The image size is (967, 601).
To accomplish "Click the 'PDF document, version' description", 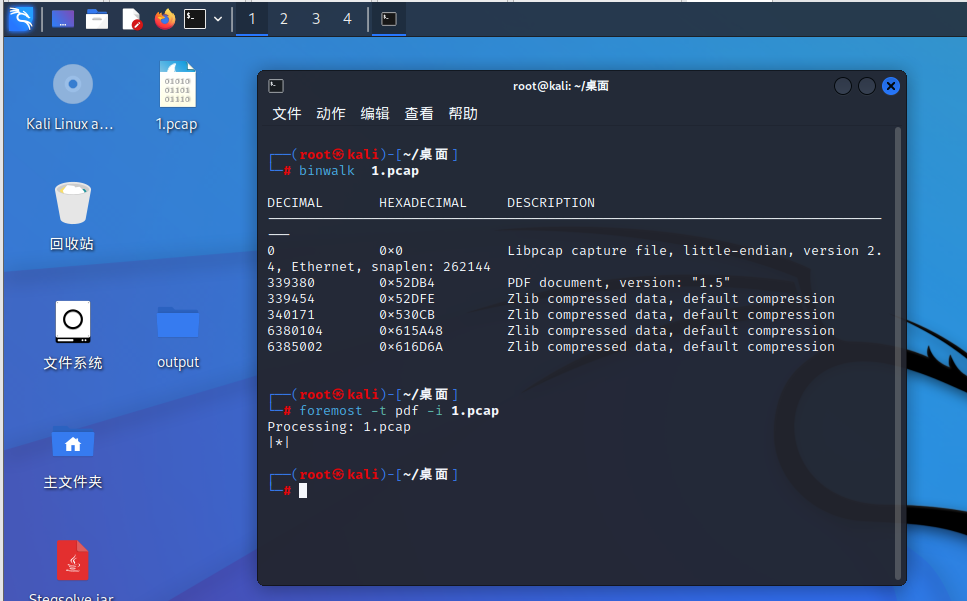I will click(619, 283).
